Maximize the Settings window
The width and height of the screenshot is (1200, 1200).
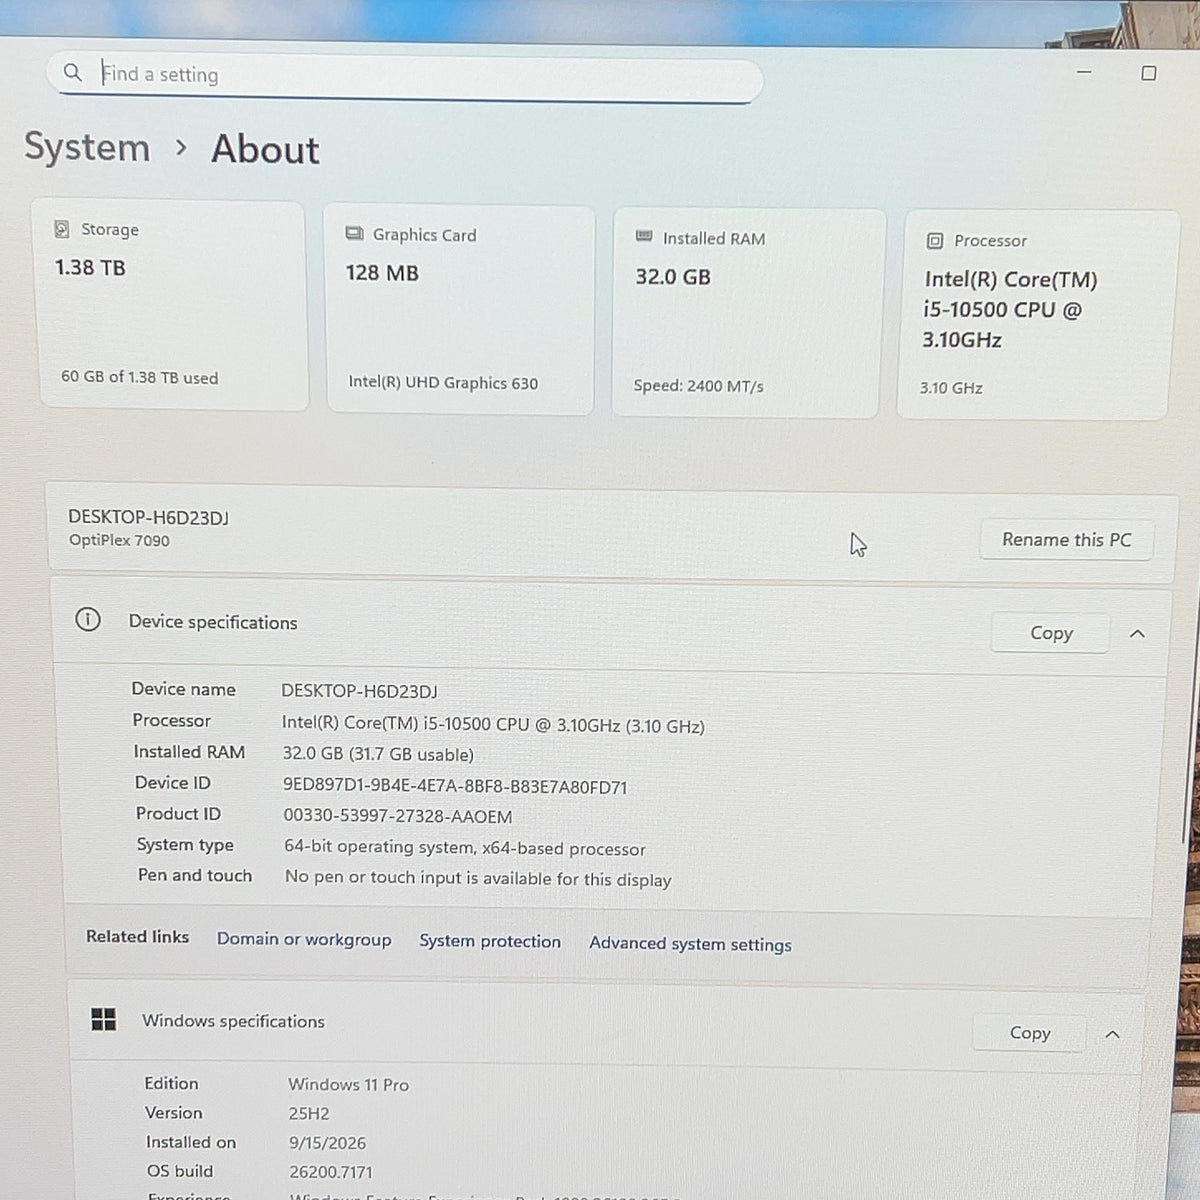(x=1149, y=73)
